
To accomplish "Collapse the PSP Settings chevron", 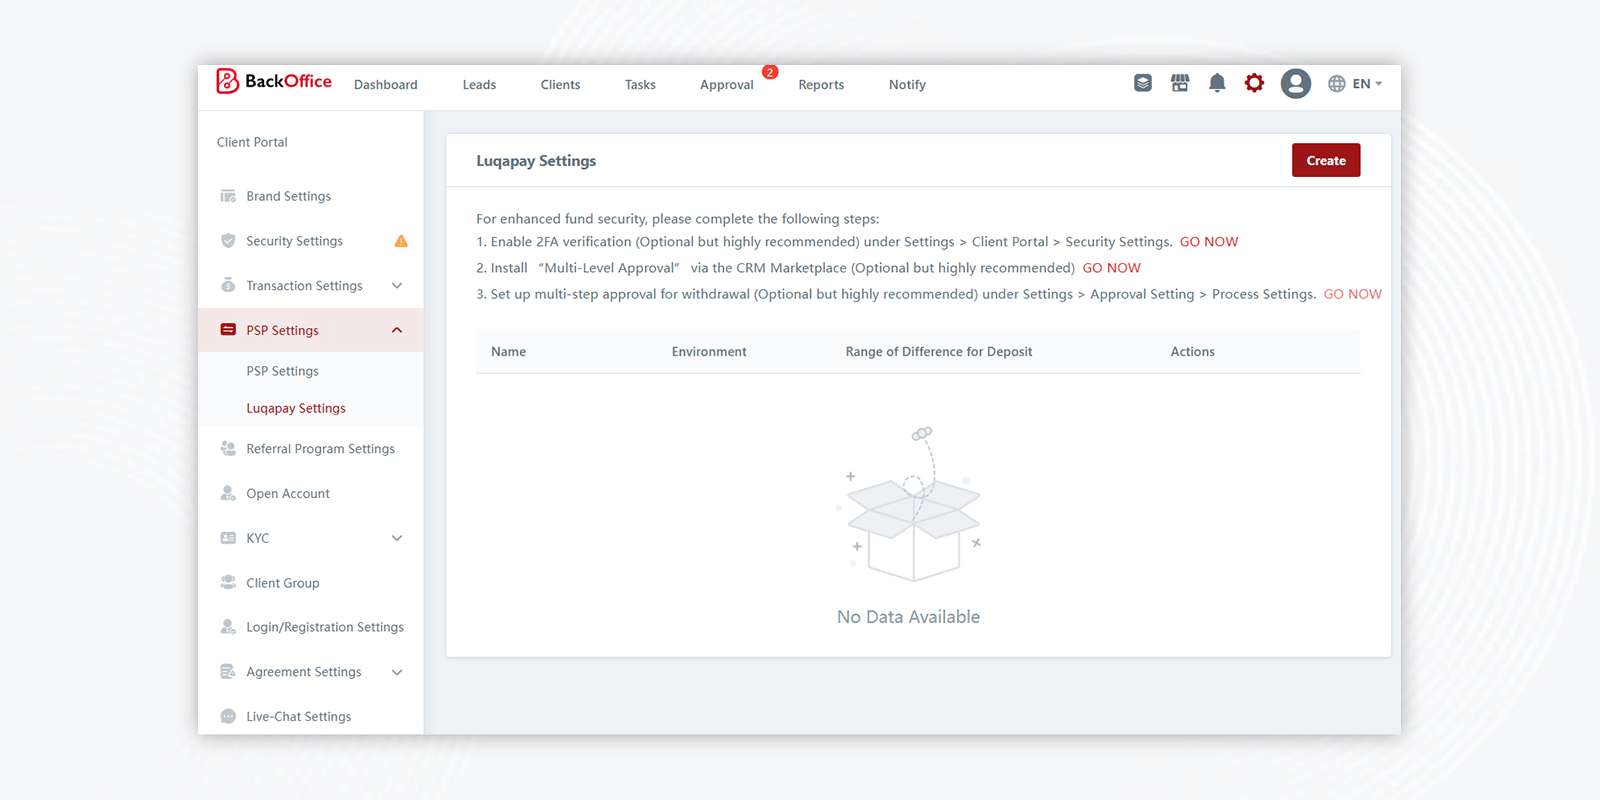I will (397, 330).
